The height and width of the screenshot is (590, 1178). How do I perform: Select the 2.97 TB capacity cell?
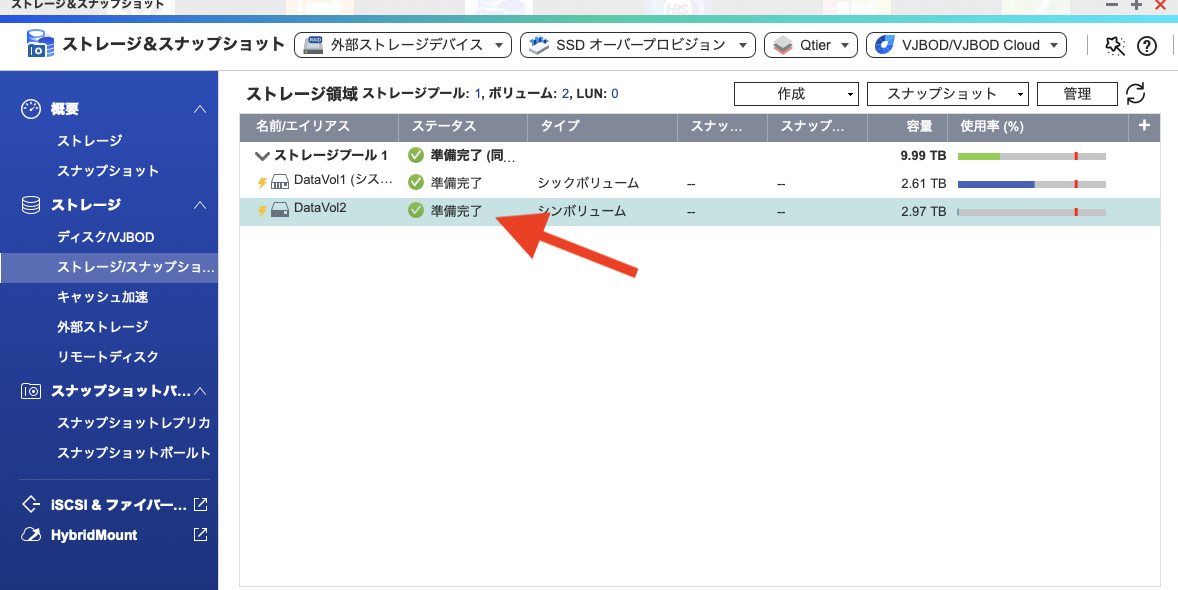pos(923,212)
